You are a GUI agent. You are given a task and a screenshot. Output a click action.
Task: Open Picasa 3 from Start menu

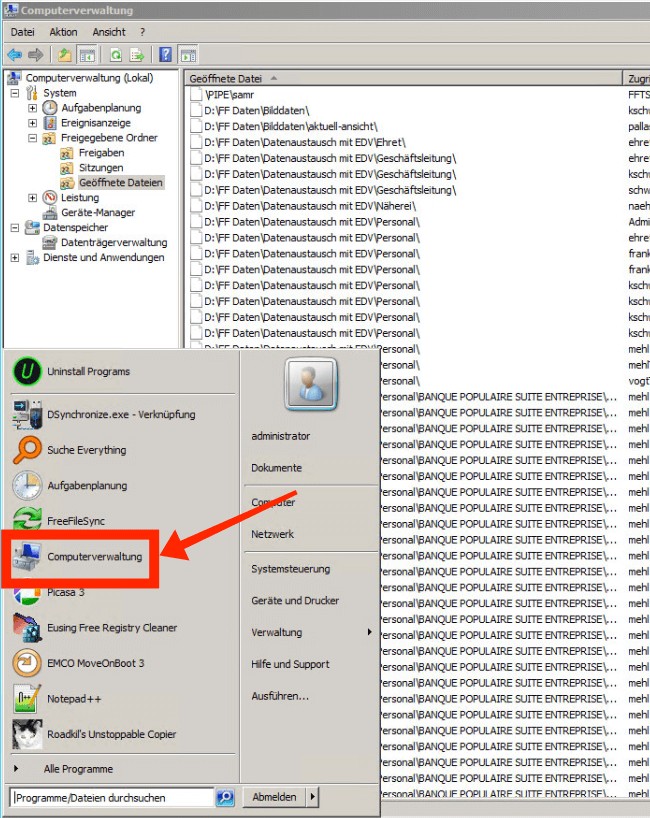click(66, 592)
